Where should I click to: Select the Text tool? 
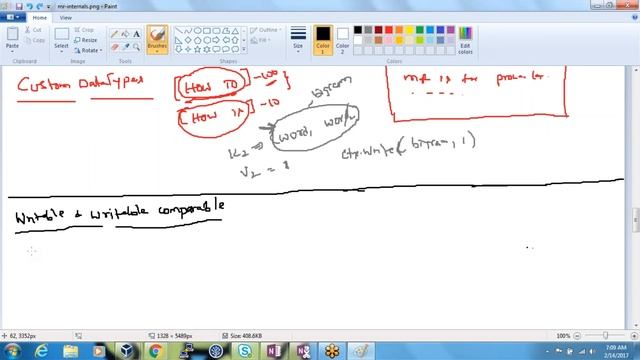click(136, 35)
